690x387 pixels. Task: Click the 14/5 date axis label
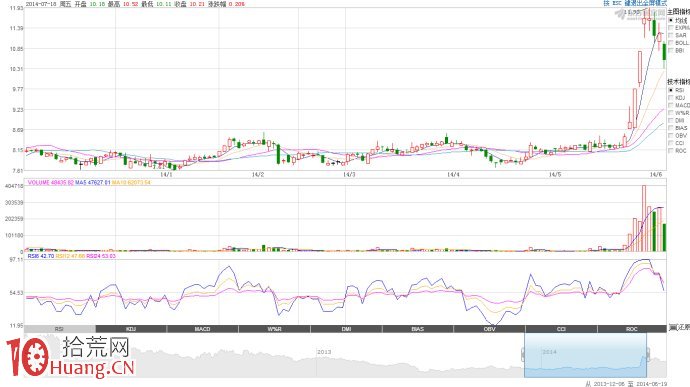555,175
